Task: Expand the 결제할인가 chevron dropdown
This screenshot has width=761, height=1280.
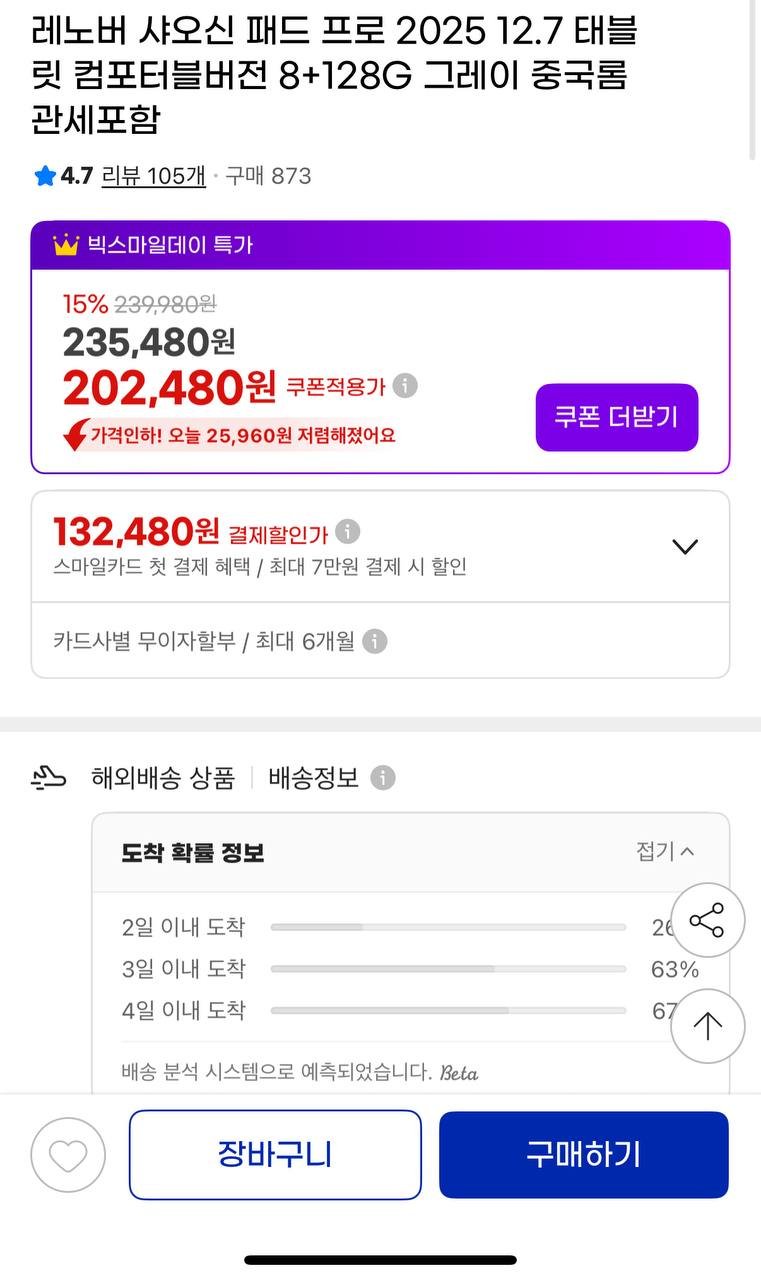Action: click(x=684, y=546)
